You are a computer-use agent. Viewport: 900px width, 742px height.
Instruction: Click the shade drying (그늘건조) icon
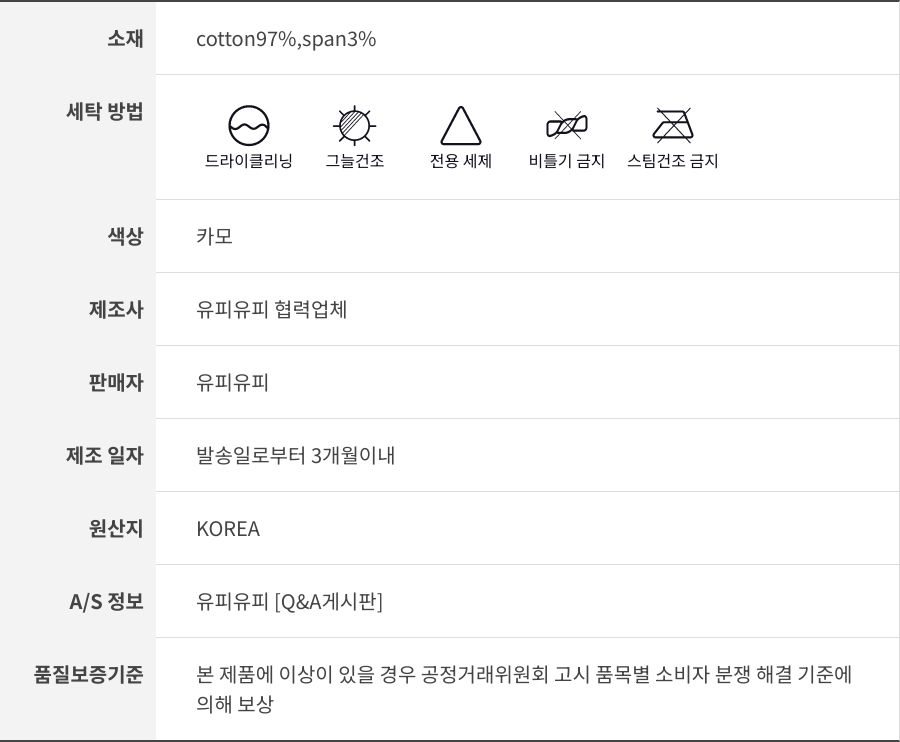[354, 126]
